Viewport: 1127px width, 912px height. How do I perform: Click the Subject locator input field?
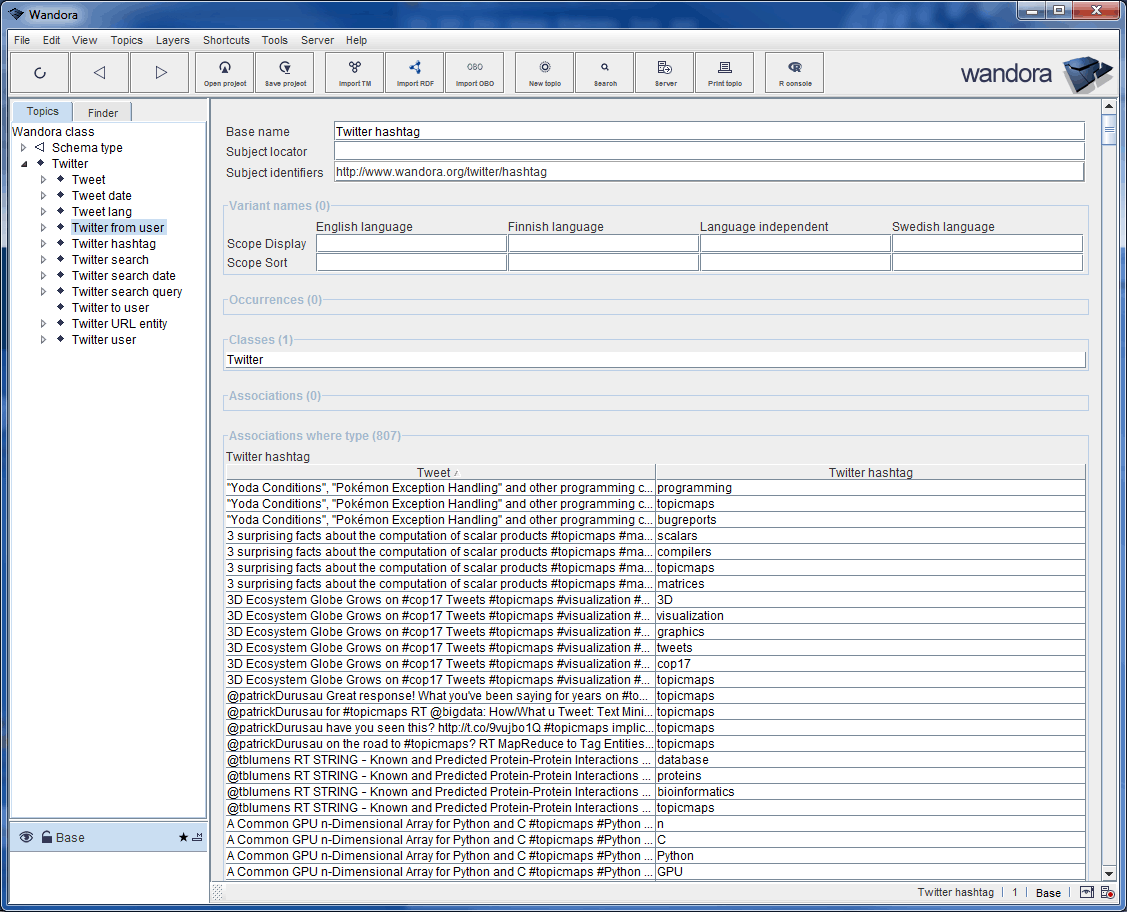(x=708, y=152)
